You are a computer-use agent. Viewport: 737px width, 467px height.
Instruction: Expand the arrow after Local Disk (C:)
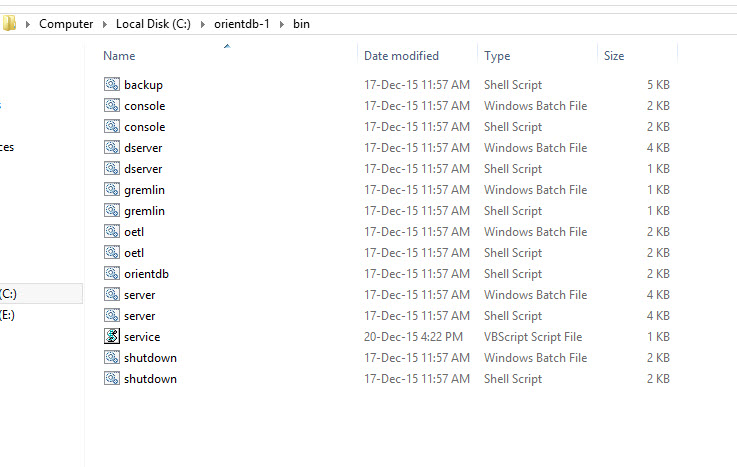[203, 24]
